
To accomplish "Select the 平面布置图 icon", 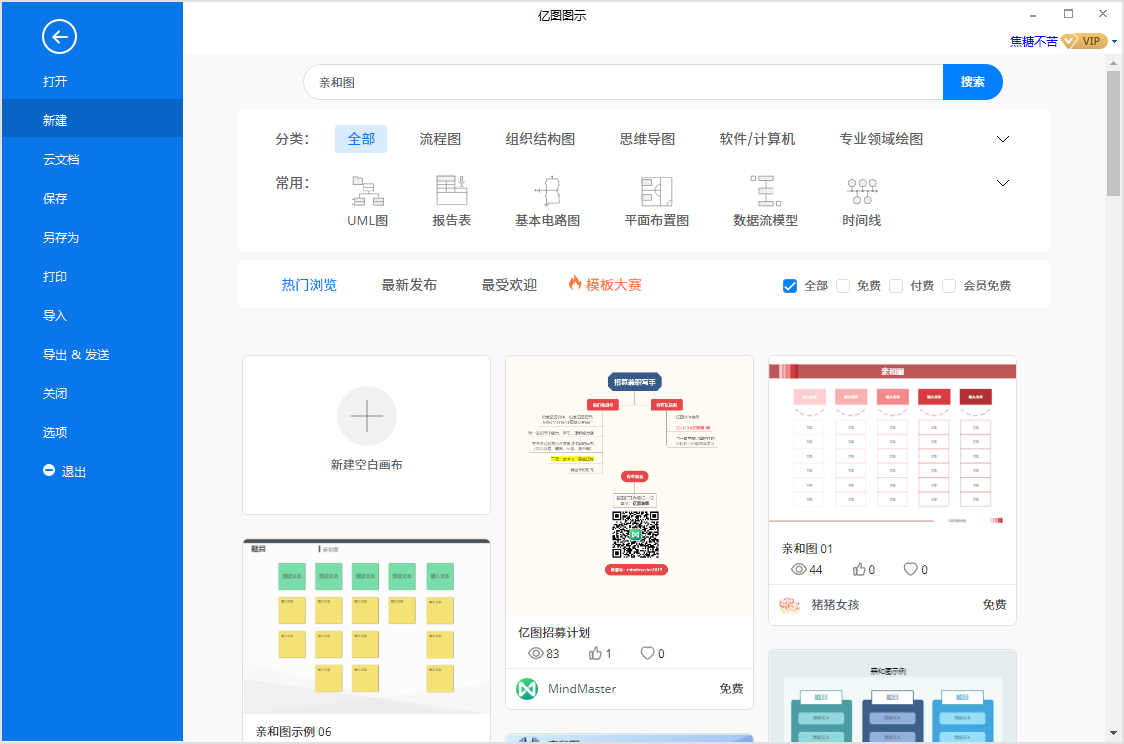I will click(x=656, y=190).
